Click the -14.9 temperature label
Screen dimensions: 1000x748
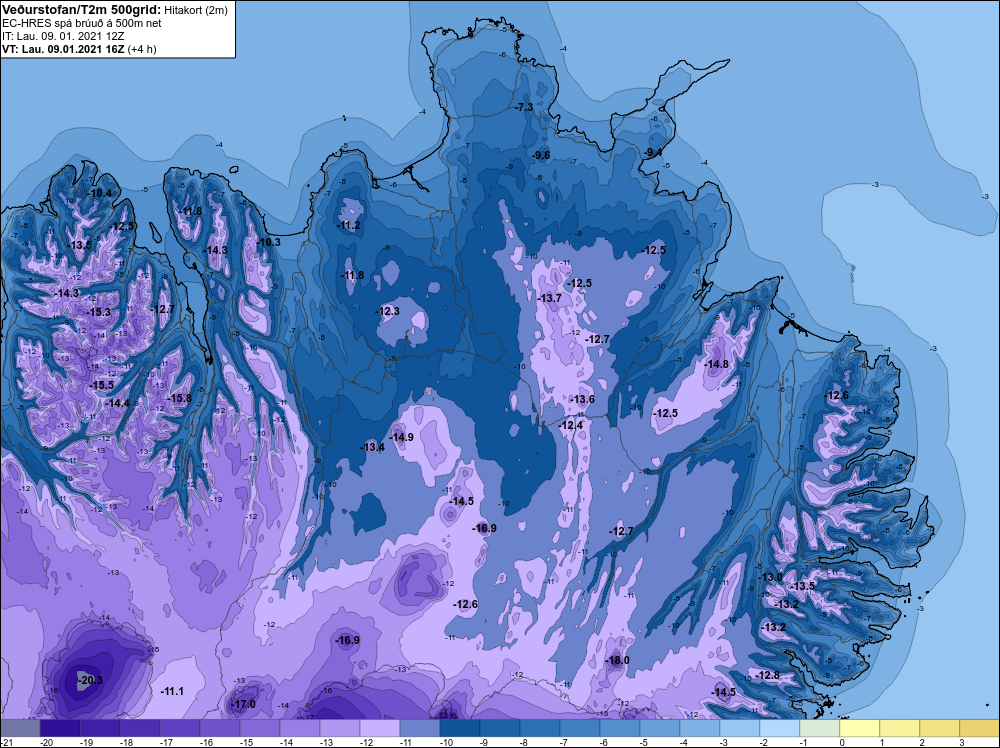point(402,437)
